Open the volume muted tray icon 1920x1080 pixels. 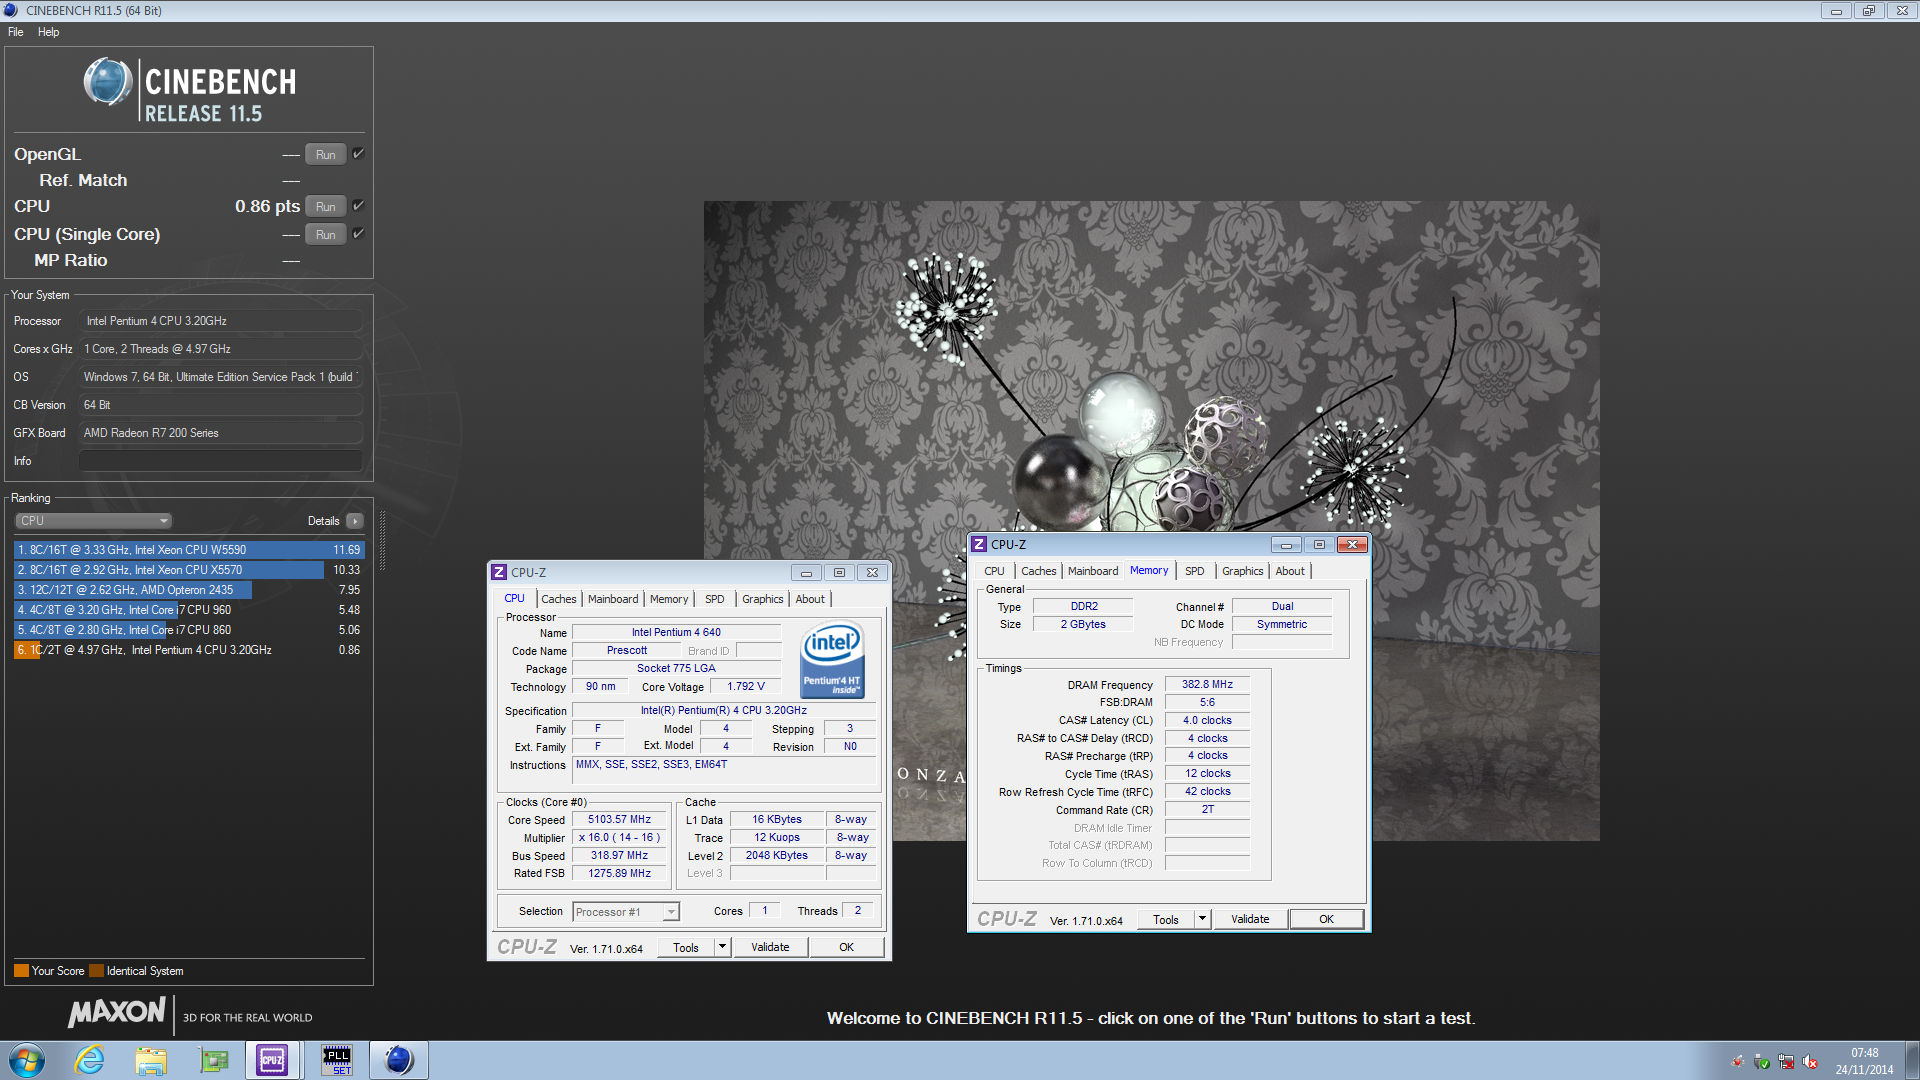pos(1810,1062)
